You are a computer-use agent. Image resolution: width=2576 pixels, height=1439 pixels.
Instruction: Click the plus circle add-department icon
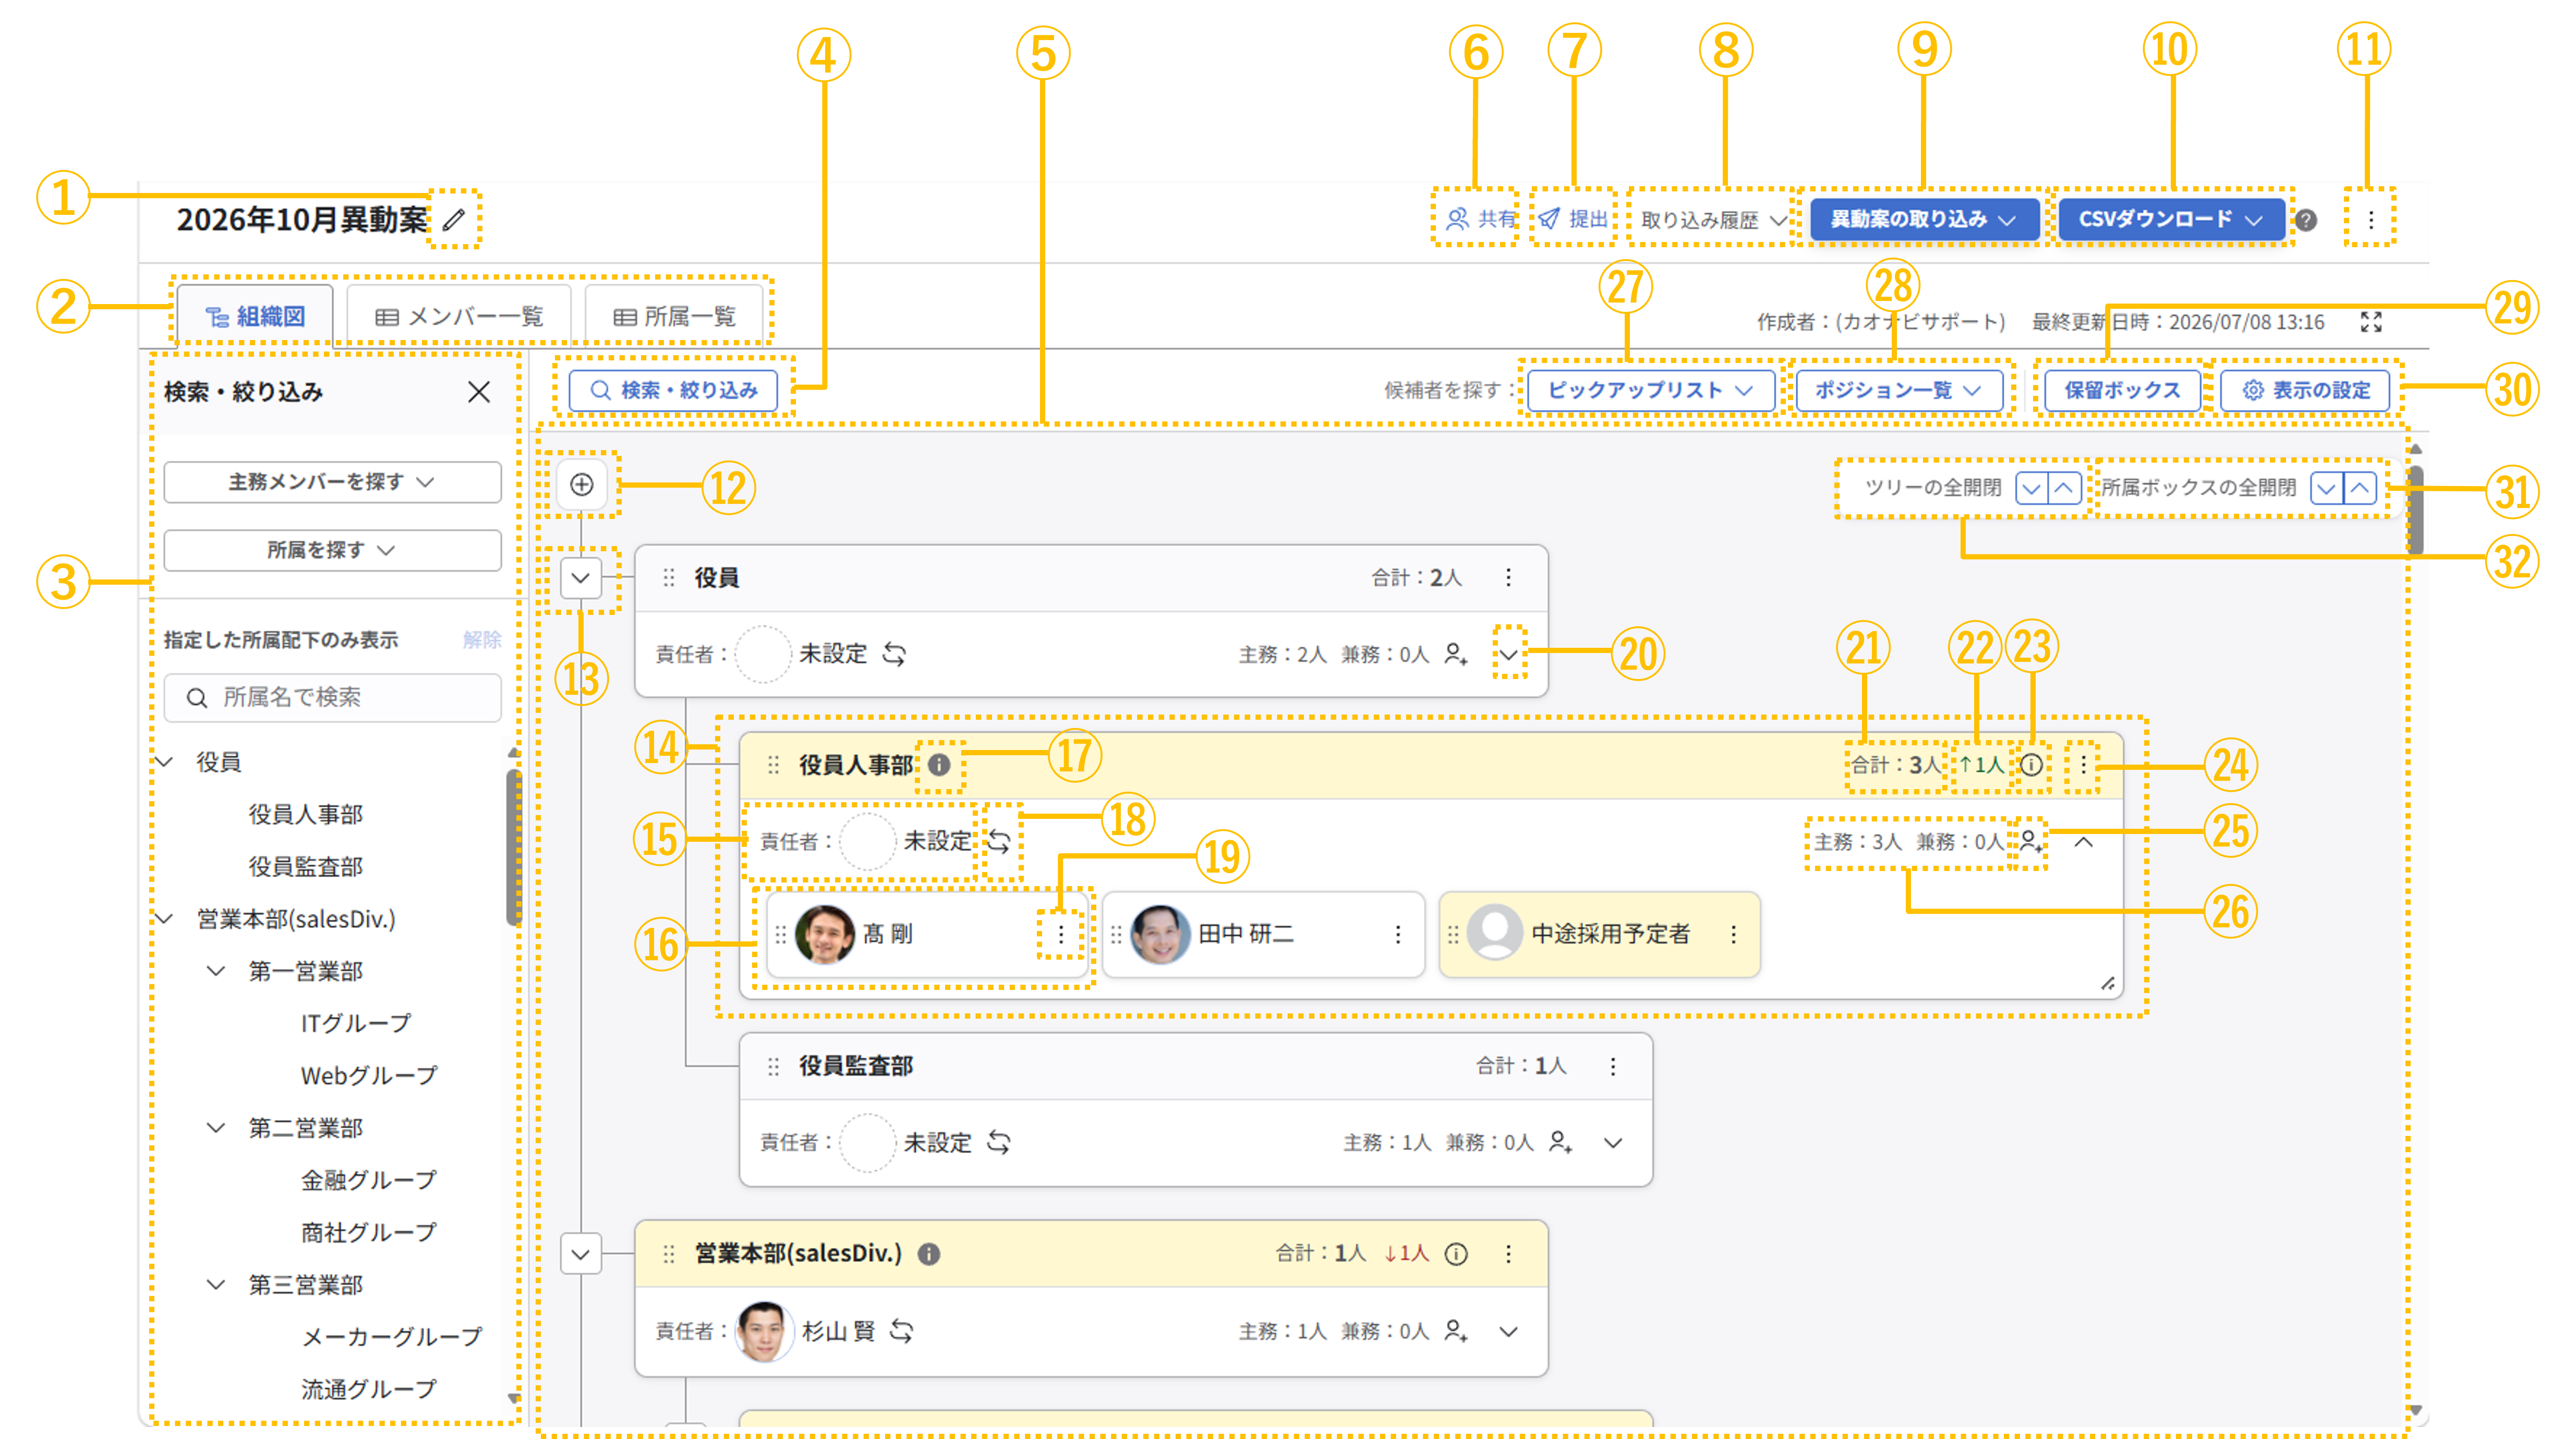(581, 485)
